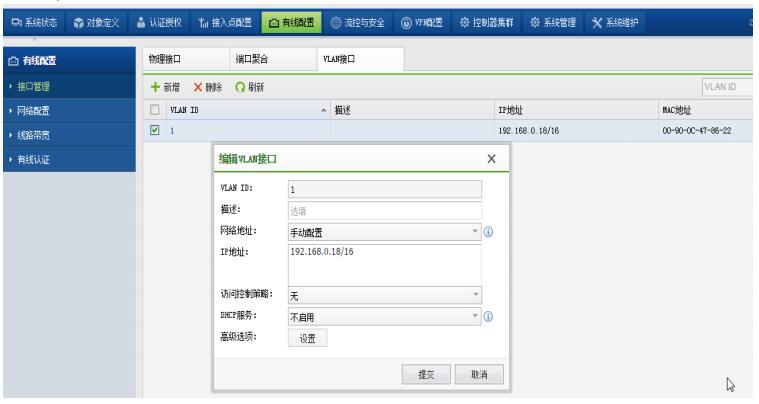
Task: Open the 网络地址 dropdown showing 手动配置
Action: [383, 230]
